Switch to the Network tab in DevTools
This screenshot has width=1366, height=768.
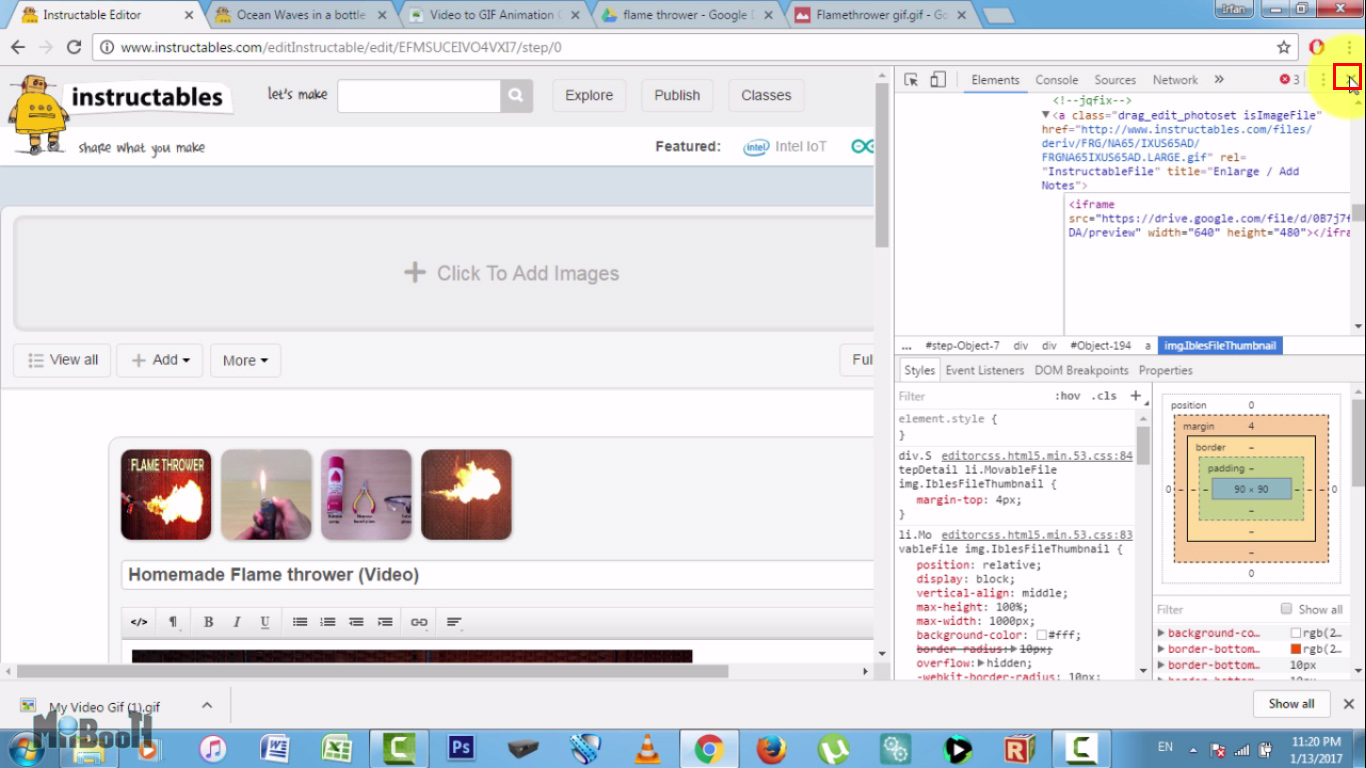click(1175, 80)
